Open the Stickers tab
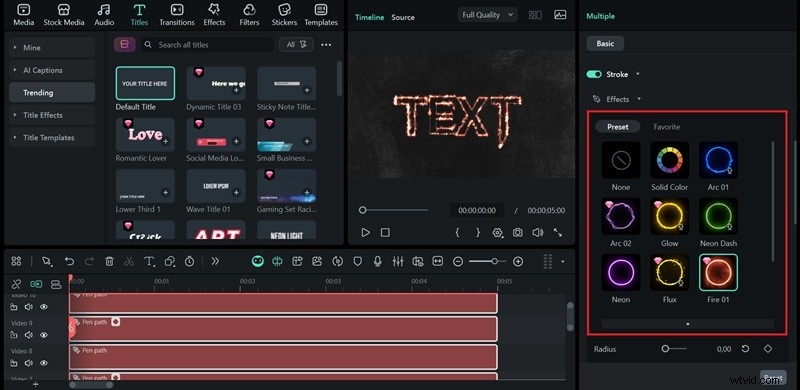The image size is (800, 390). tap(284, 15)
